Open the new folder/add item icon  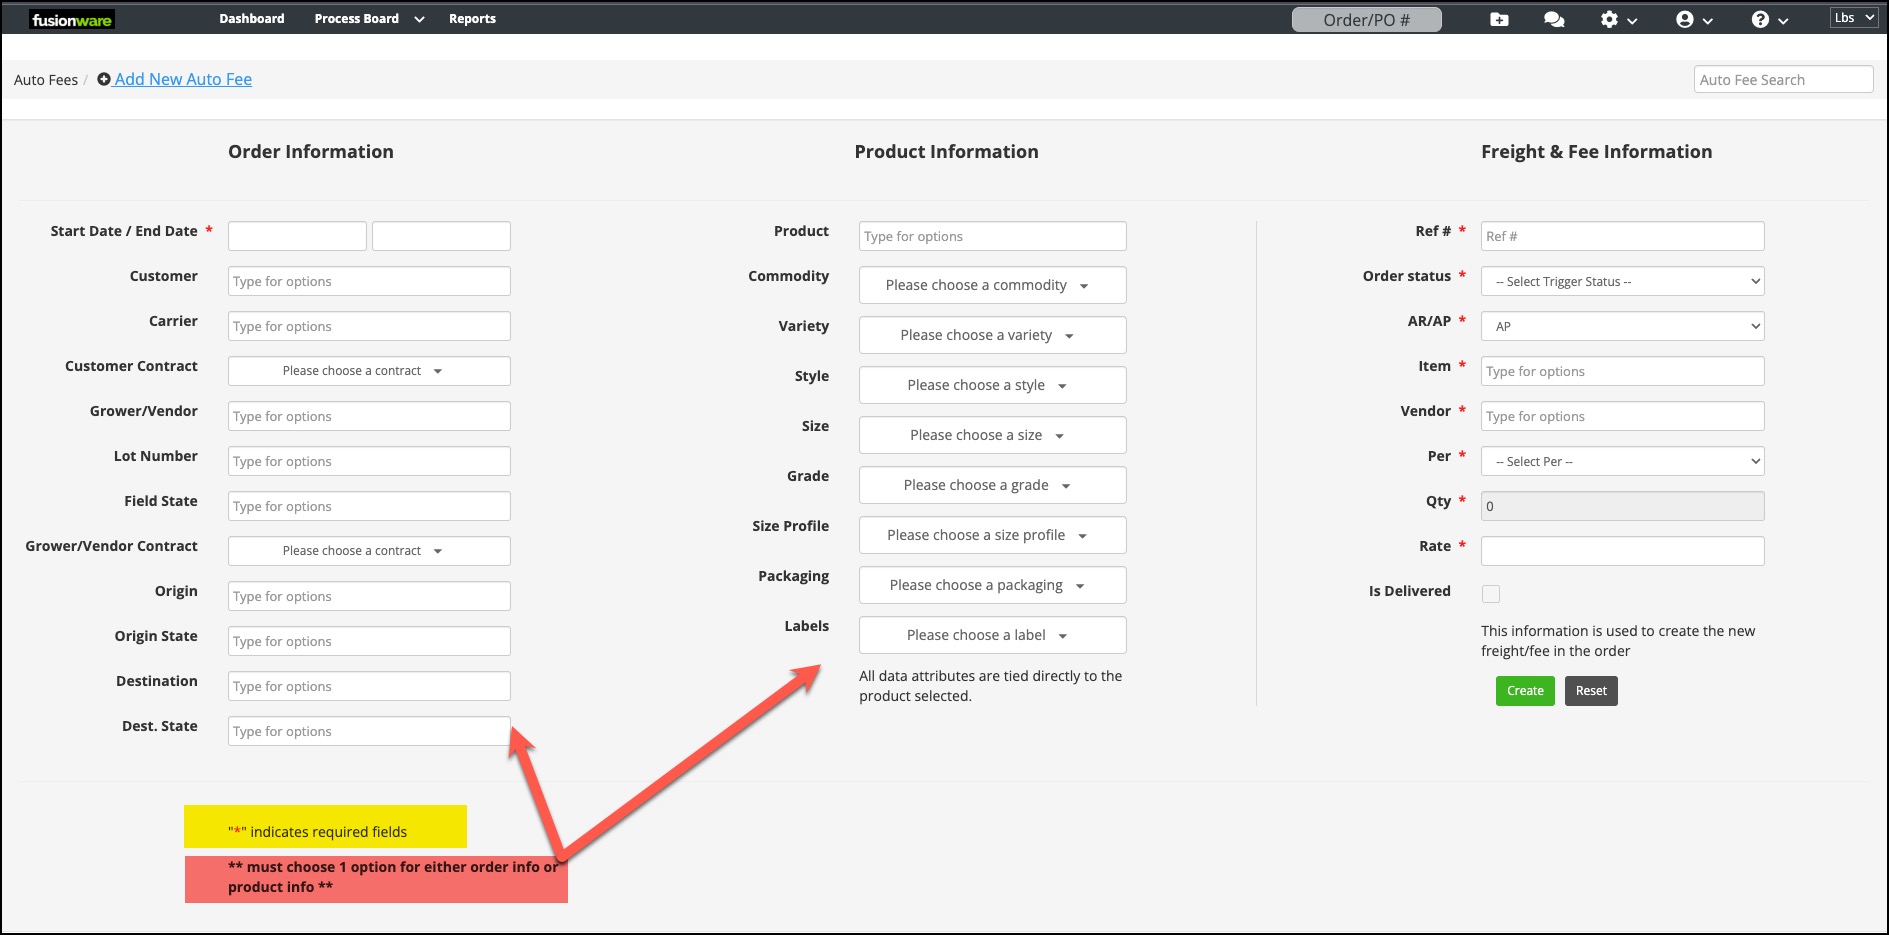1499,18
